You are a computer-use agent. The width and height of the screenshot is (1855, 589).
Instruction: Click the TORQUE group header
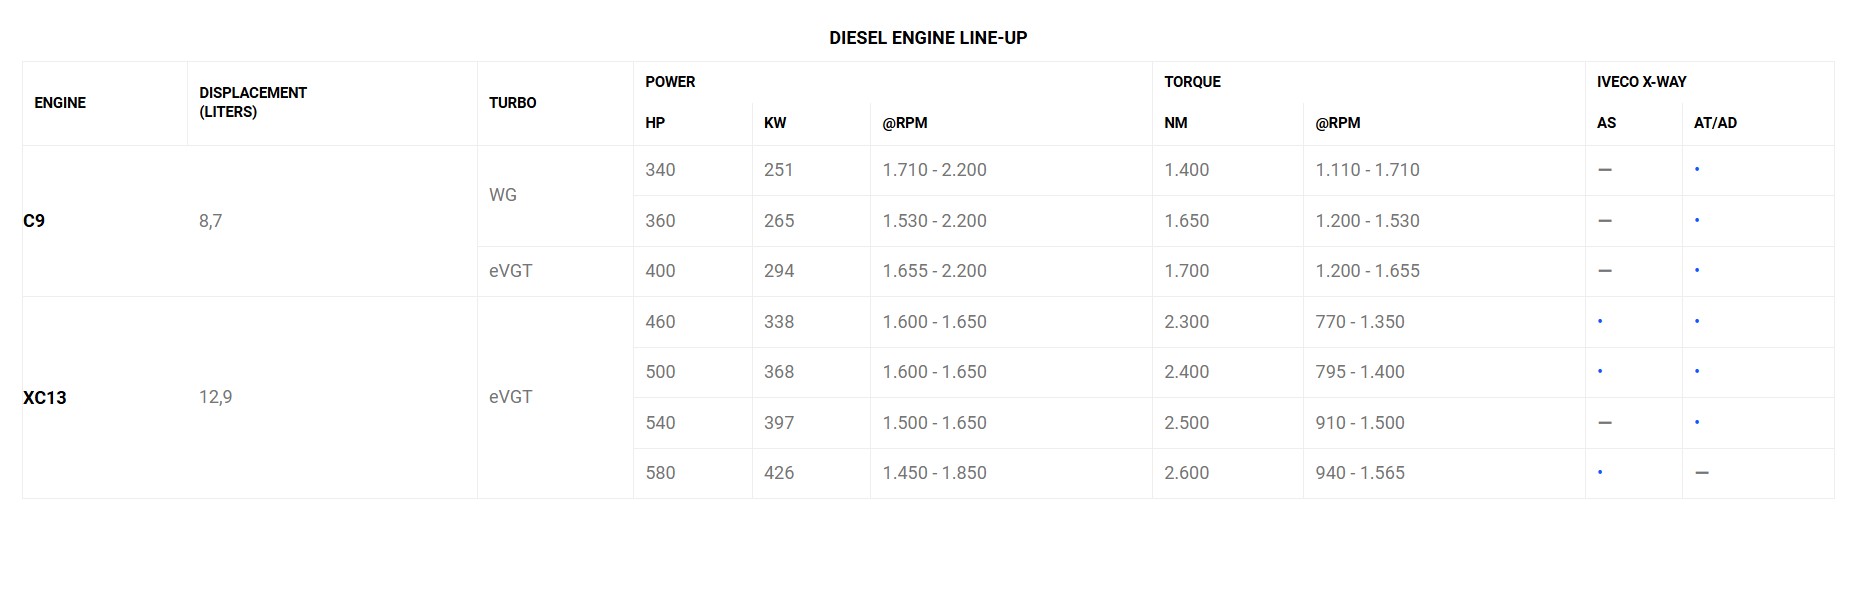(x=1192, y=82)
